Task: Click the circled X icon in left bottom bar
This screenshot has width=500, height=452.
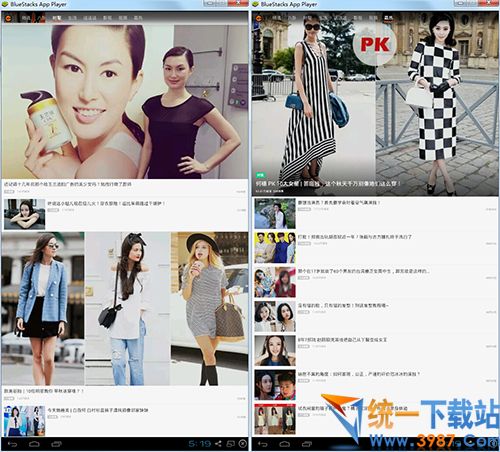Action: 243,444
